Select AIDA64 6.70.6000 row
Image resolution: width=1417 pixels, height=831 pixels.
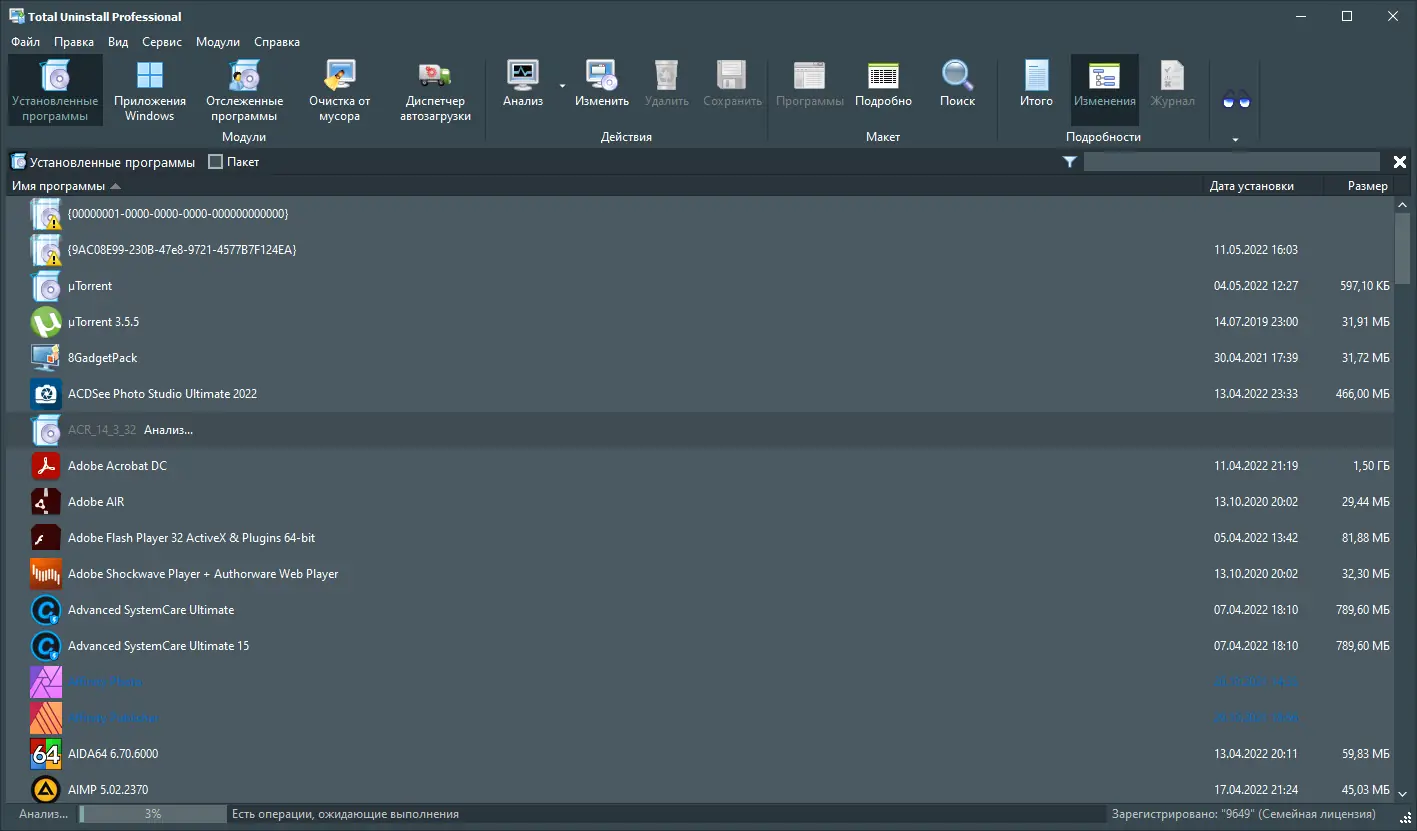pos(700,754)
